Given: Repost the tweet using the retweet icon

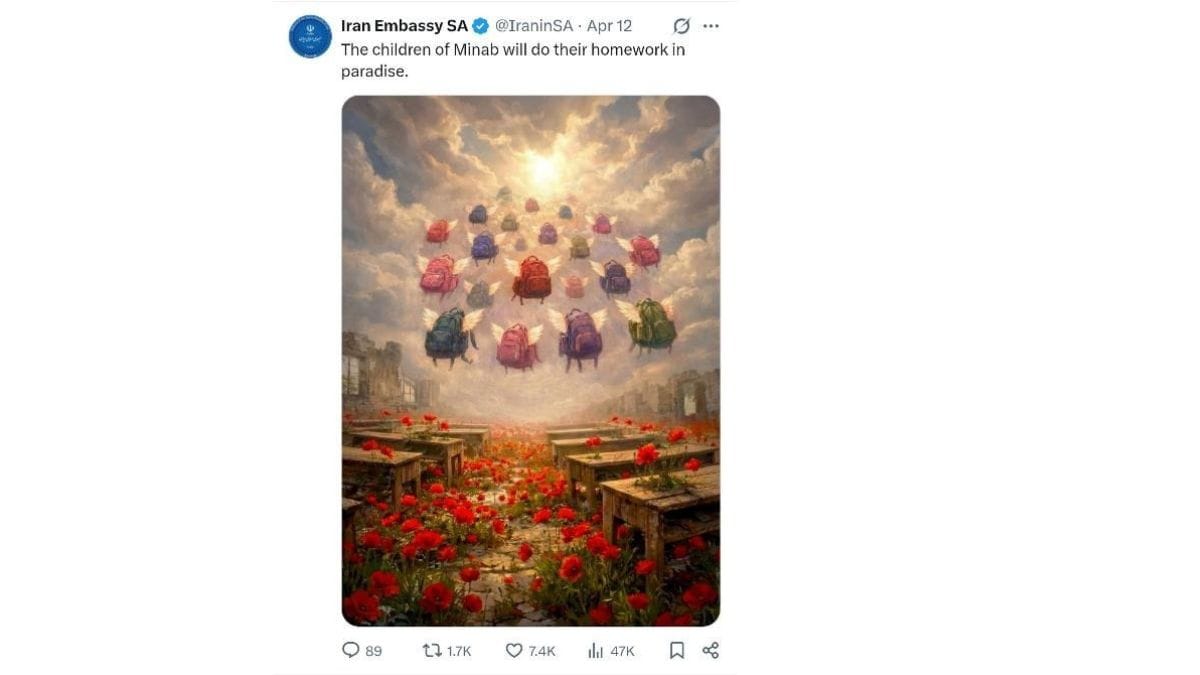Looking at the screenshot, I should coord(432,650).
